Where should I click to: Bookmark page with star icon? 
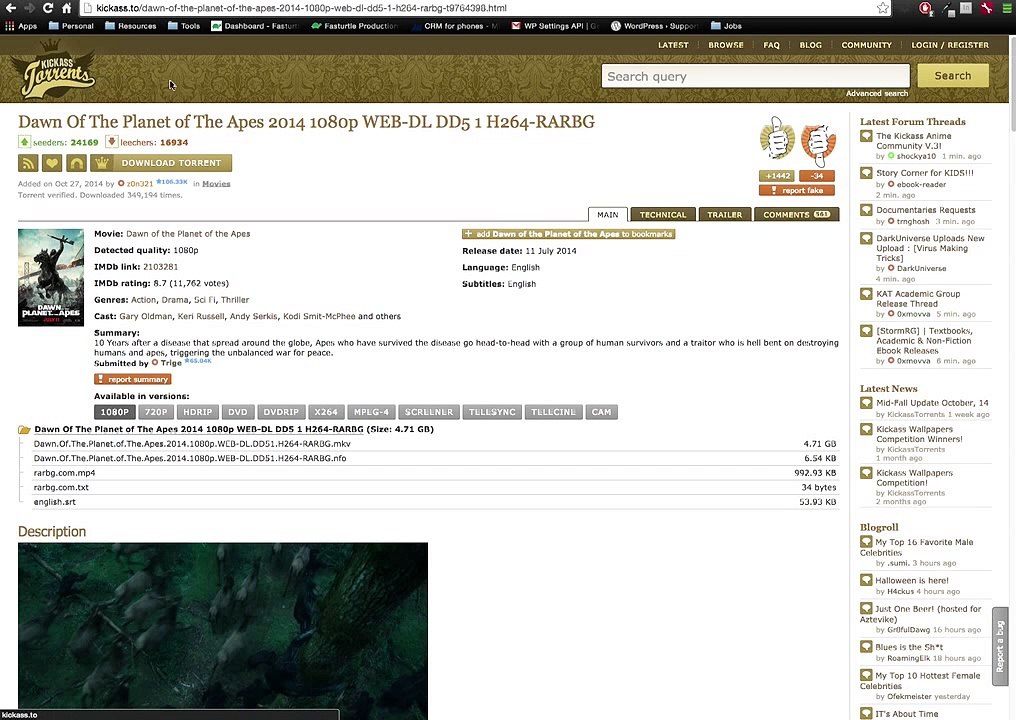click(883, 8)
